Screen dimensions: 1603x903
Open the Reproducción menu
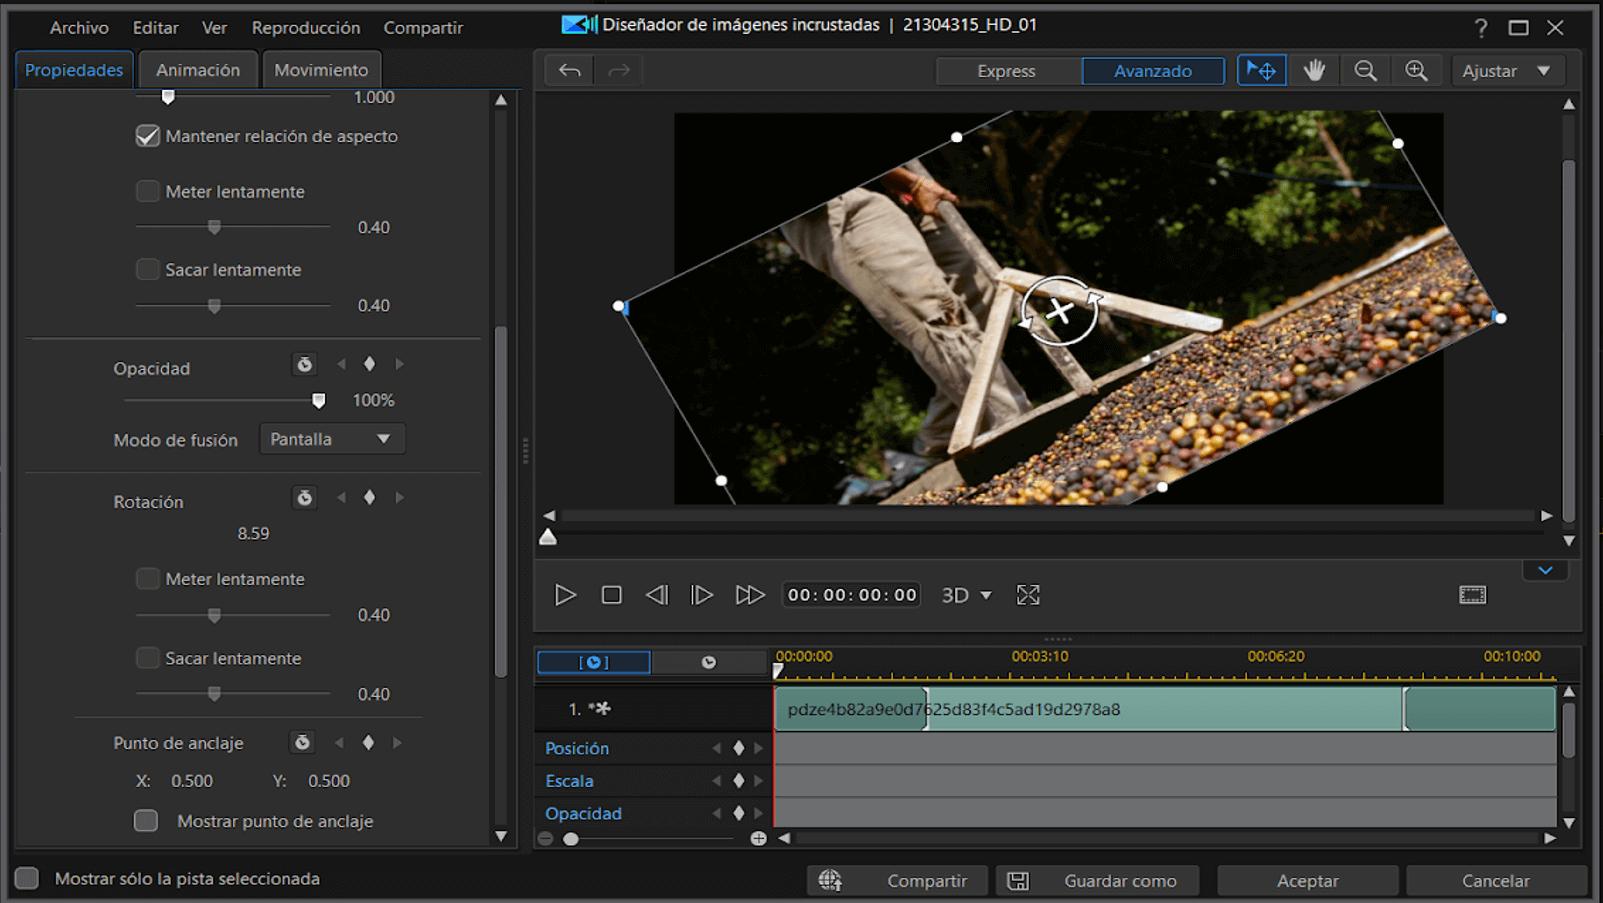[307, 27]
